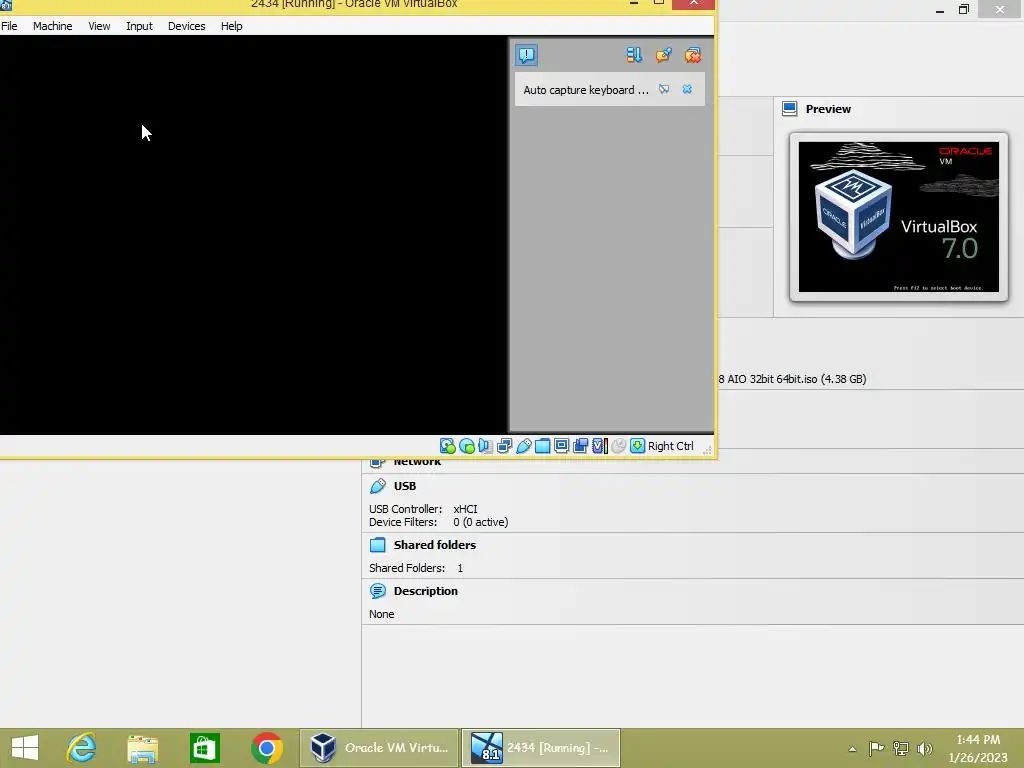Click the delete all notifications icon
This screenshot has height=768, width=1024.
tap(693, 55)
